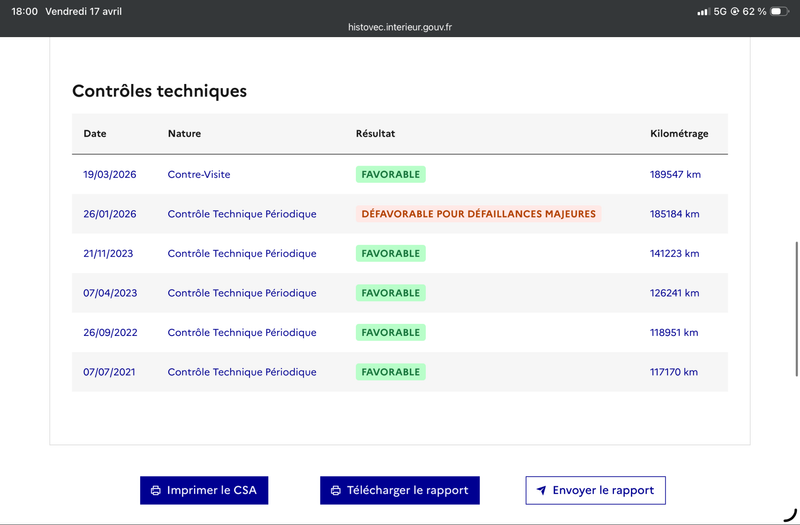Tap the cellular signal bars icon
This screenshot has width=800, height=525.
(x=704, y=11)
